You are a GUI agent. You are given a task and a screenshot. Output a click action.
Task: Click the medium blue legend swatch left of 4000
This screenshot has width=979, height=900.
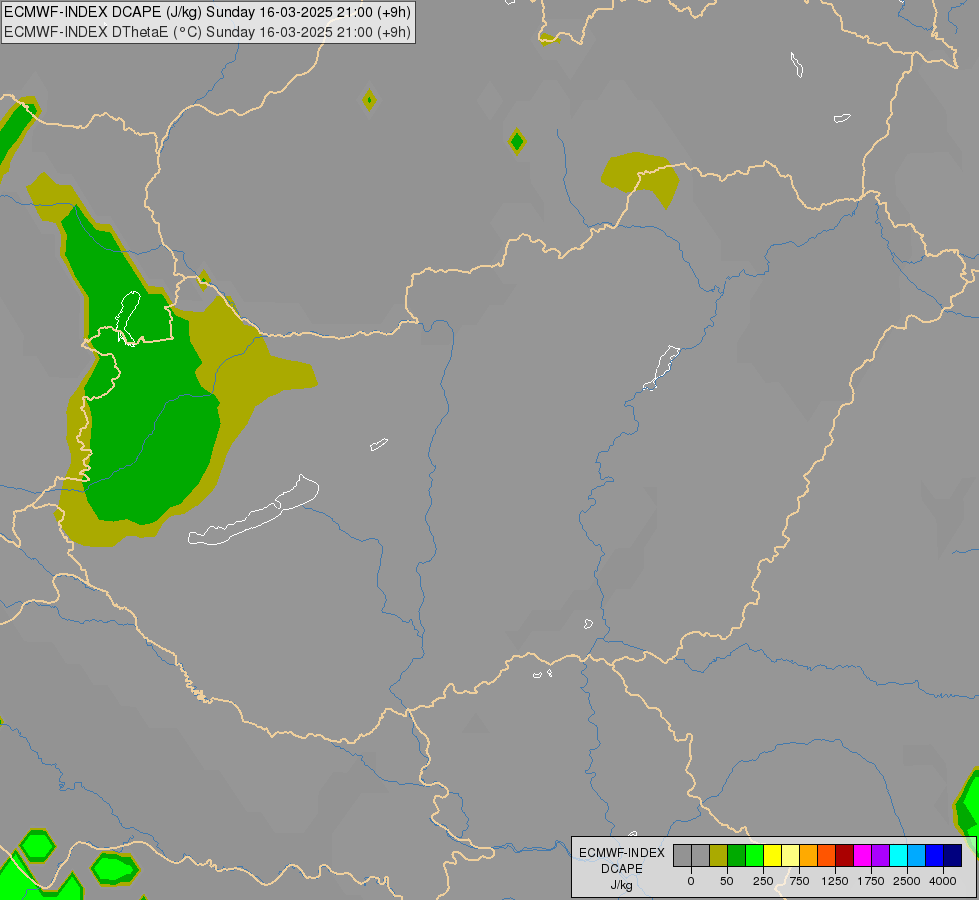tap(935, 856)
